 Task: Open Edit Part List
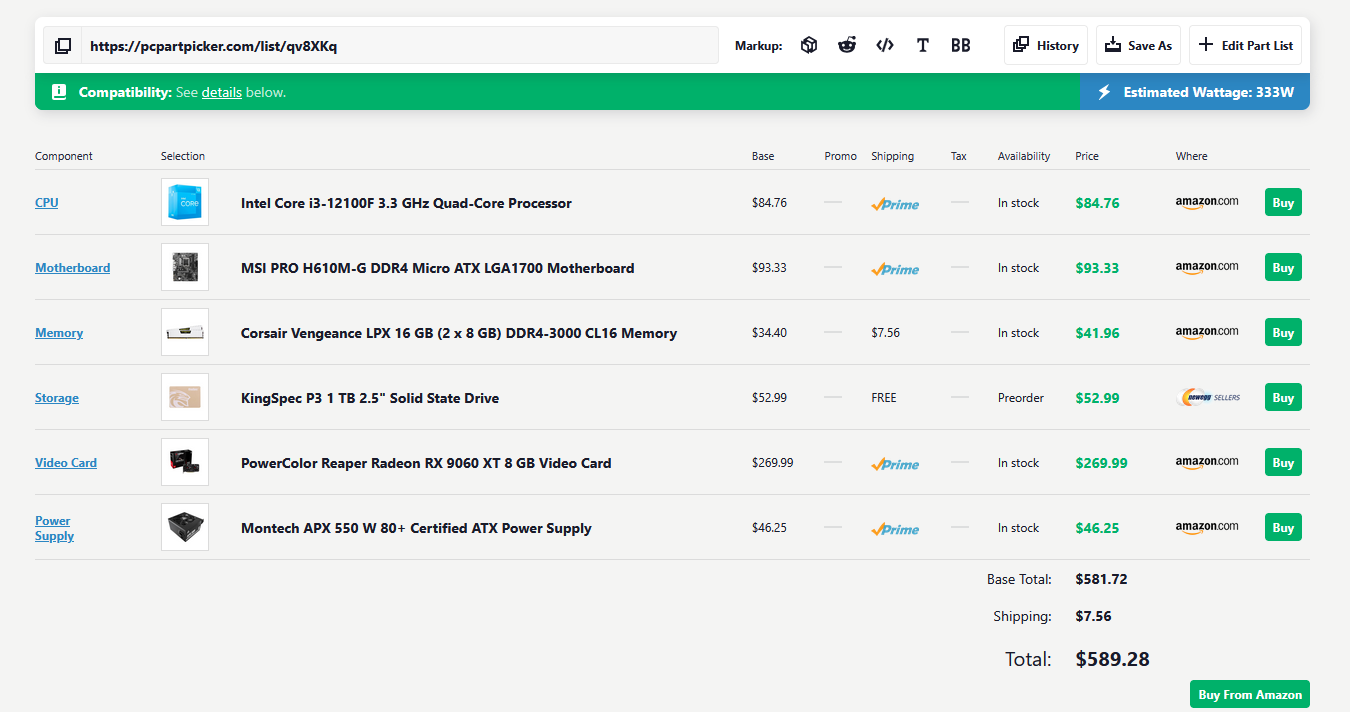(x=1245, y=45)
